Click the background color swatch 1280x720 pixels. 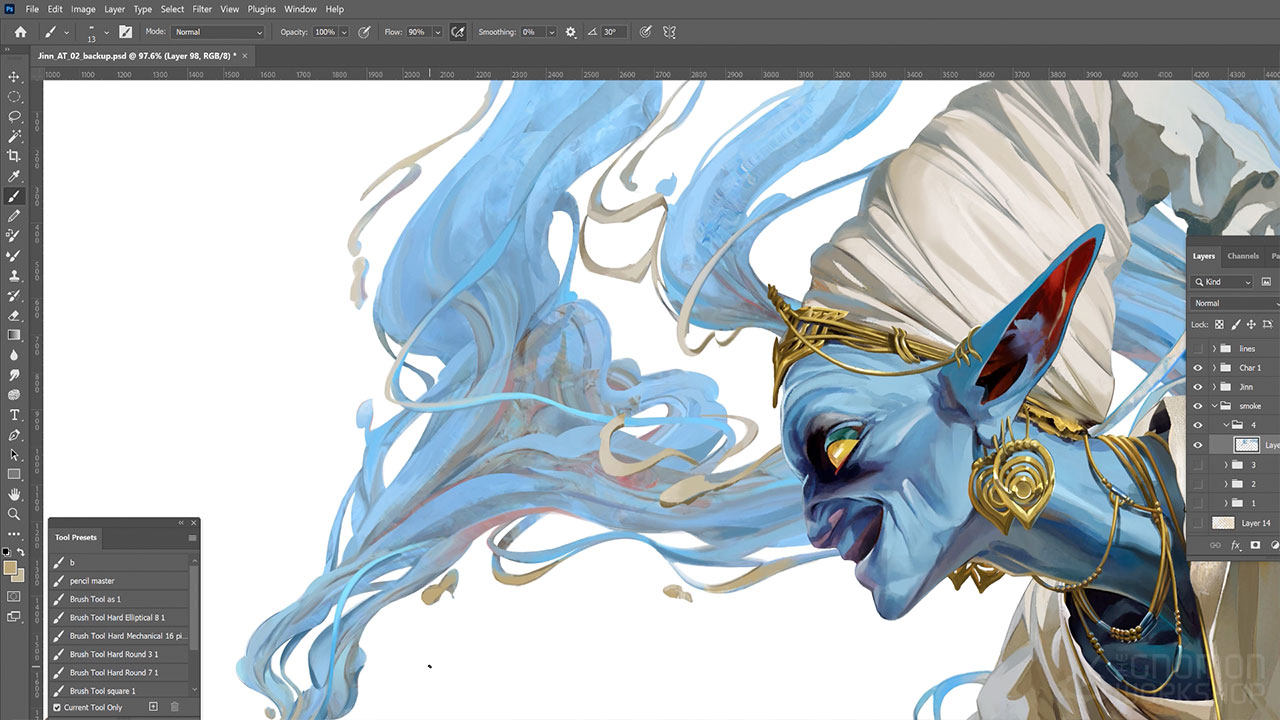click(x=19, y=576)
